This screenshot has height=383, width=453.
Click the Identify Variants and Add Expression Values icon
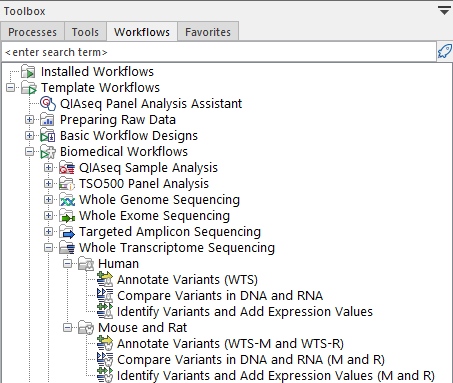pyautogui.click(x=105, y=311)
